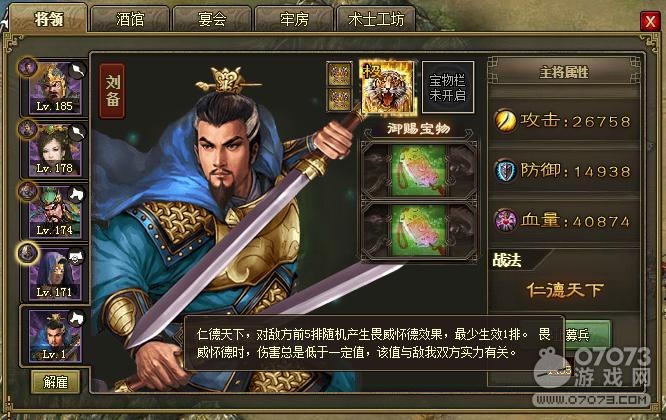Screen dimensions: 666x420
Task: Select the Lv. 1 刘备 portrait
Action: [55, 336]
